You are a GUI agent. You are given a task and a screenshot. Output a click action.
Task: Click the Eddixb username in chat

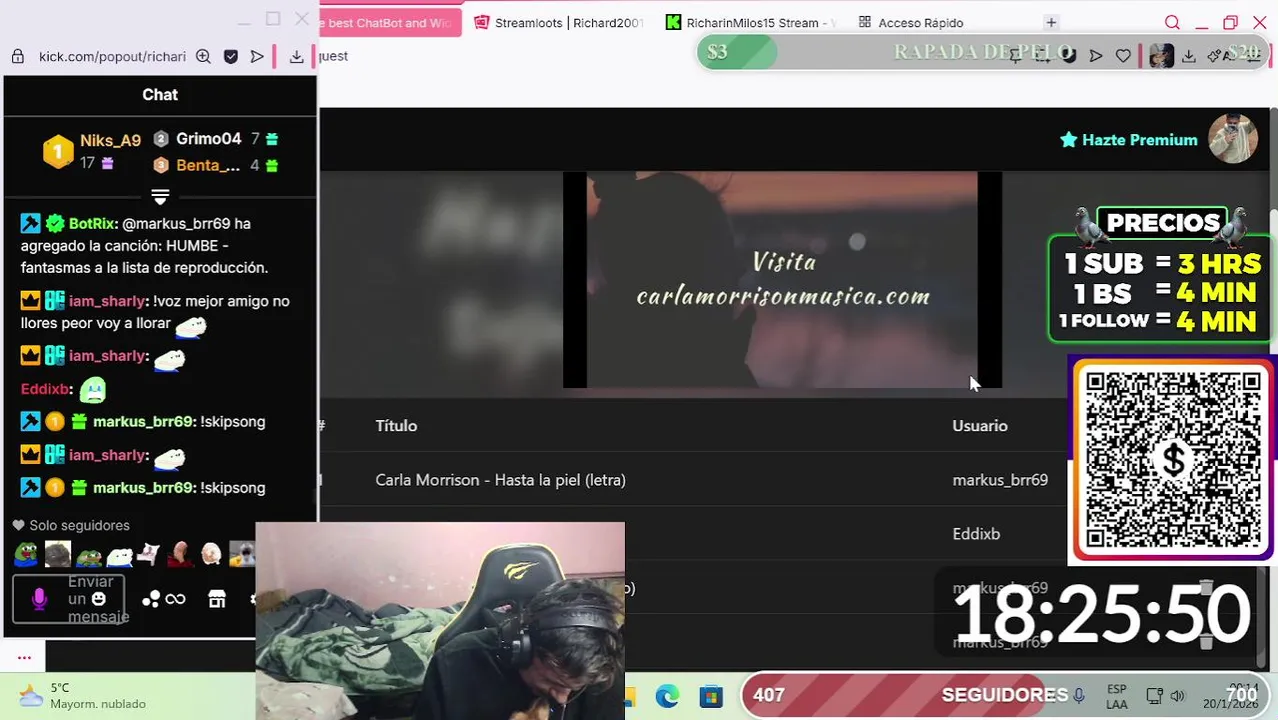pyautogui.click(x=44, y=389)
